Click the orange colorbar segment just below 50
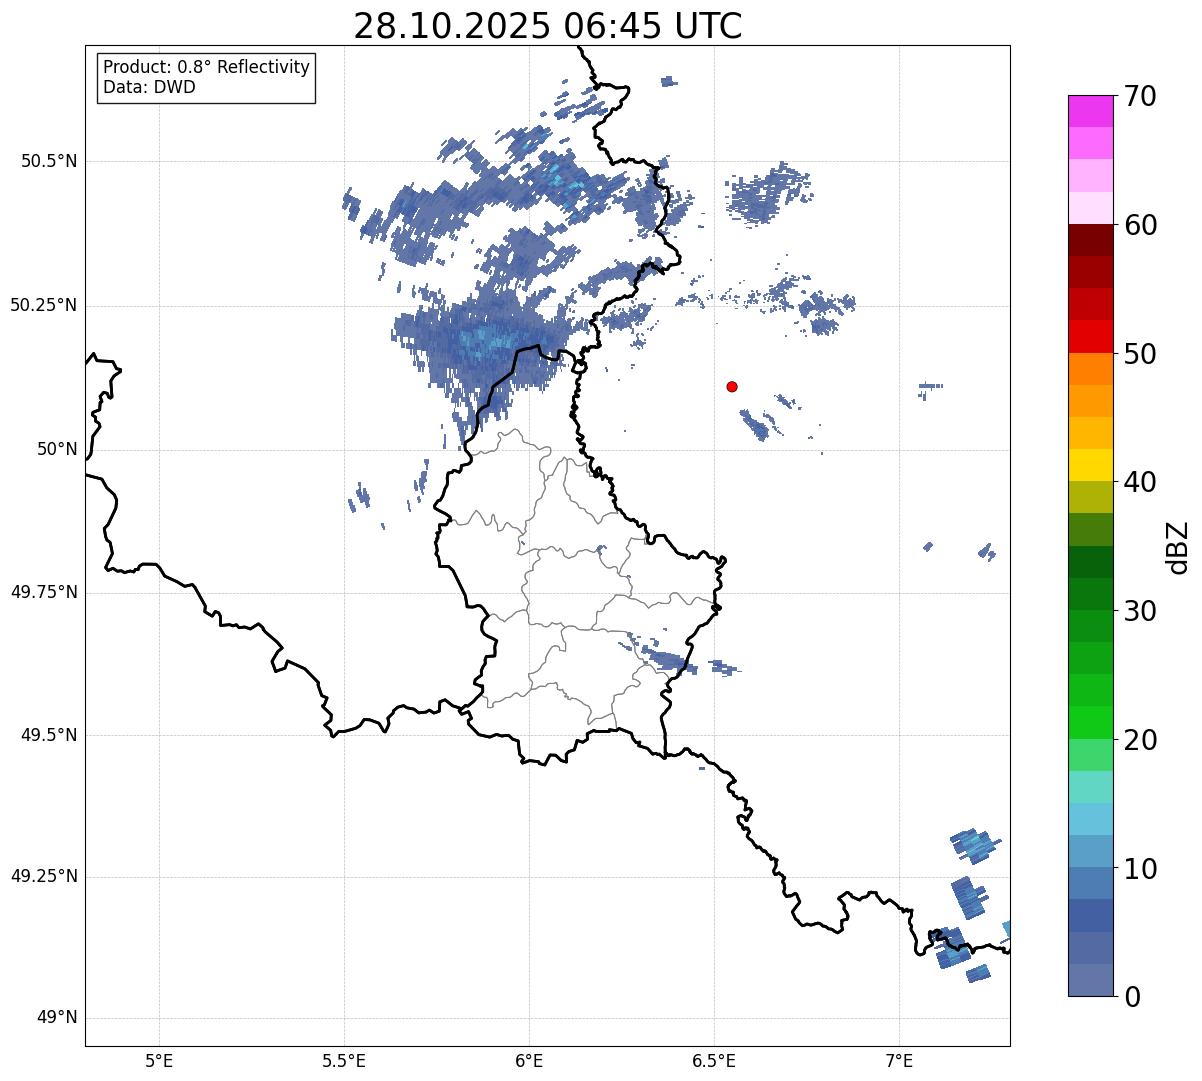The width and height of the screenshot is (1202, 1081). pos(1090,369)
